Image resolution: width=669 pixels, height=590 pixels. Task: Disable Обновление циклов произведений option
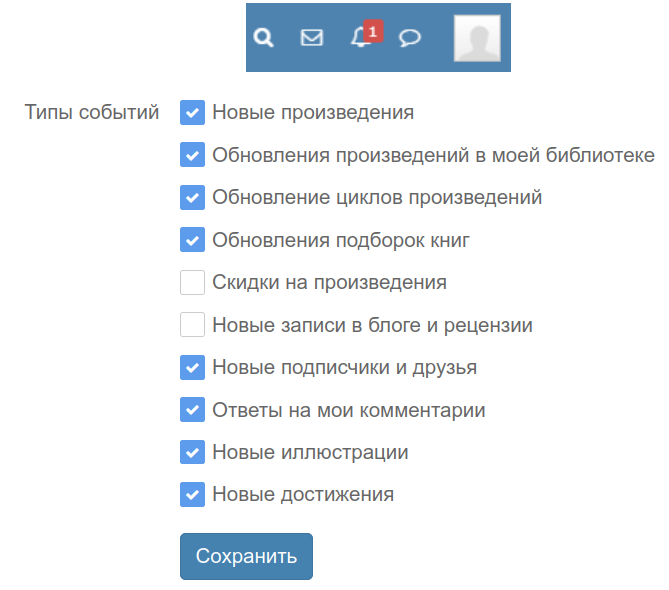pyautogui.click(x=193, y=197)
